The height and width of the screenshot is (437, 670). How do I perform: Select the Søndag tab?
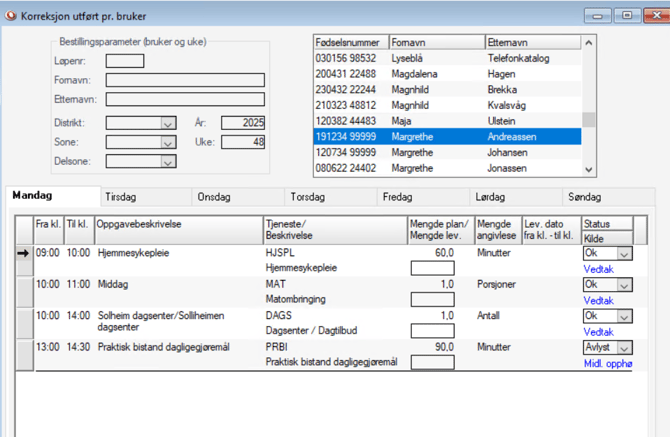(x=586, y=198)
